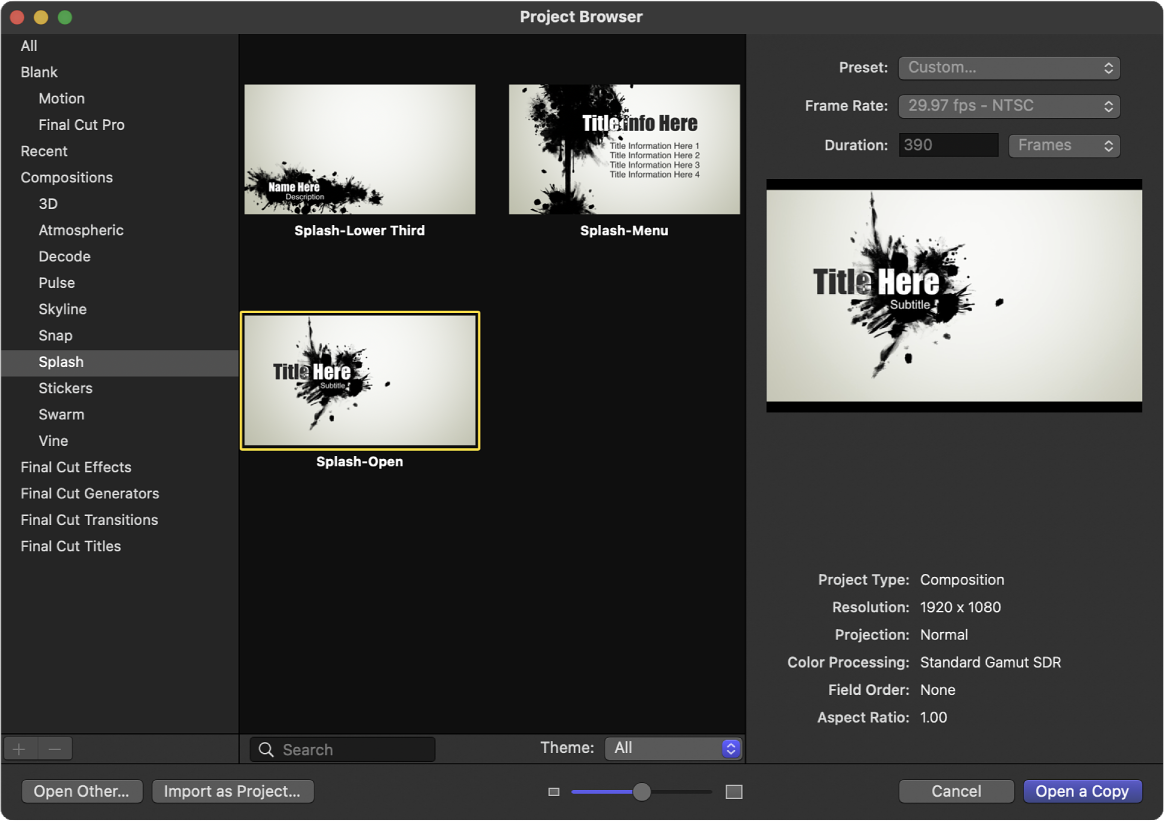Open the Frame Rate dropdown
Viewport: 1166px width, 822px height.
1009,106
